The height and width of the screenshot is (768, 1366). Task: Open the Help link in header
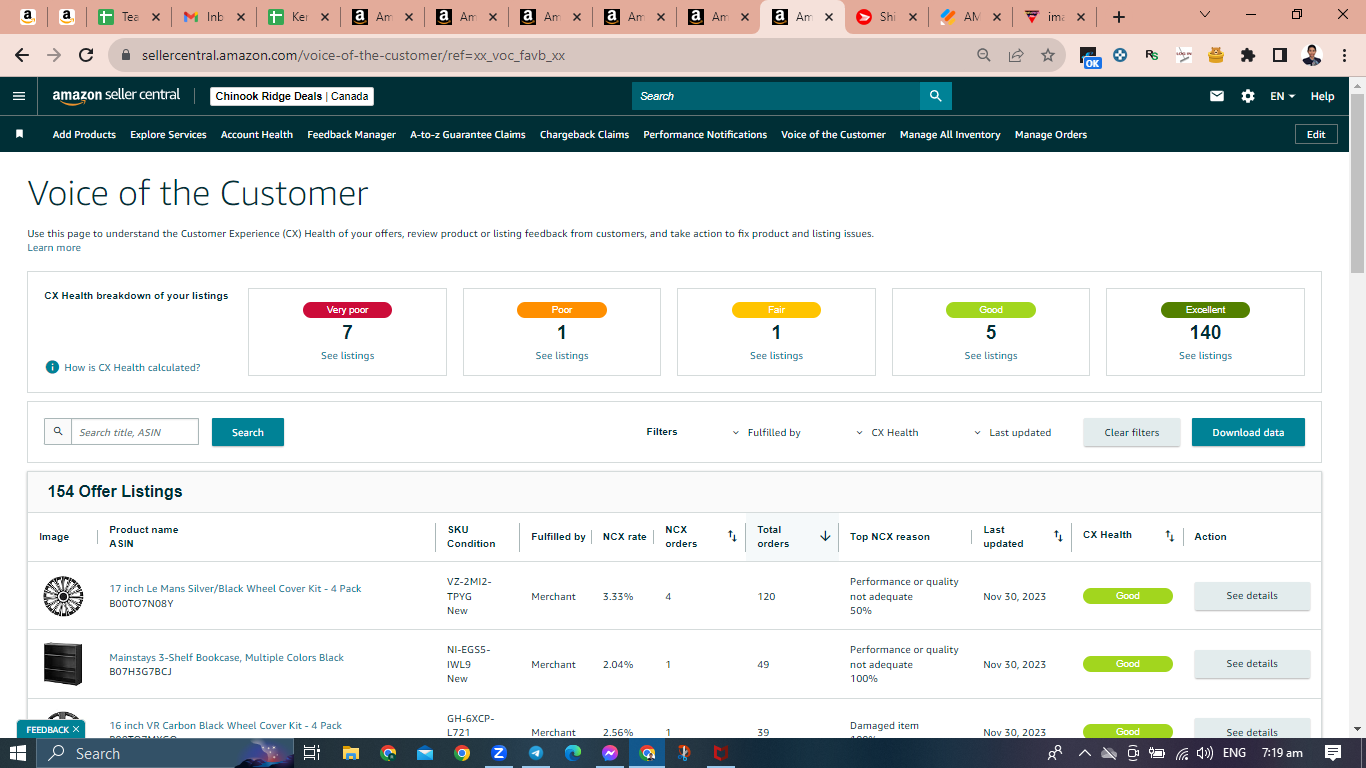coord(1322,96)
